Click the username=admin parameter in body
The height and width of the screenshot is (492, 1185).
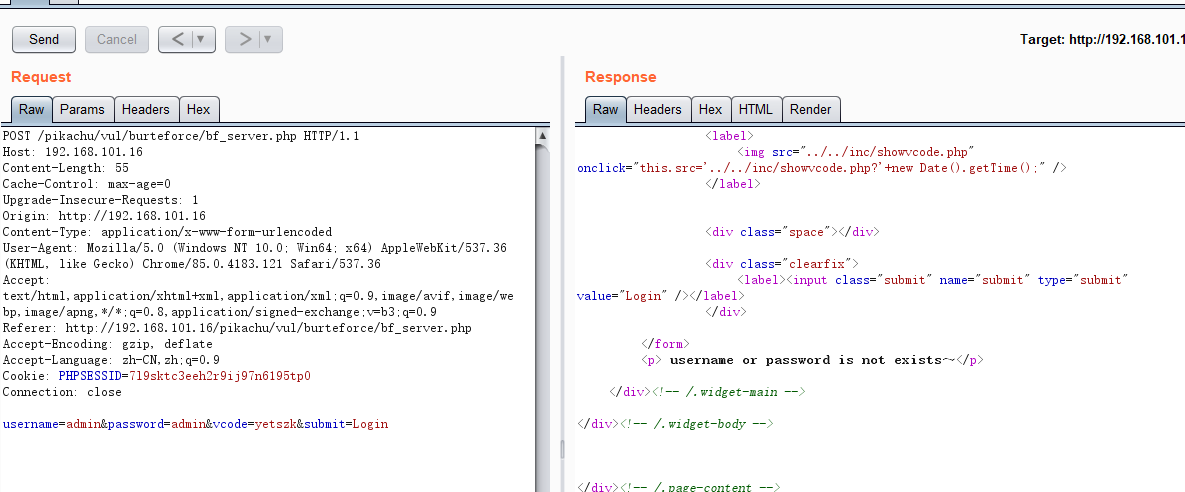50,424
